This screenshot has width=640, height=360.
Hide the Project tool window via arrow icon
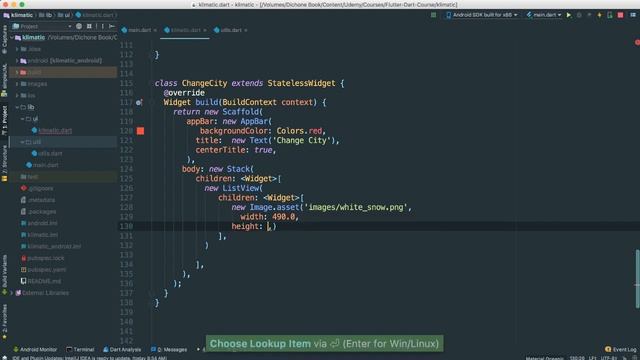pos(111,27)
